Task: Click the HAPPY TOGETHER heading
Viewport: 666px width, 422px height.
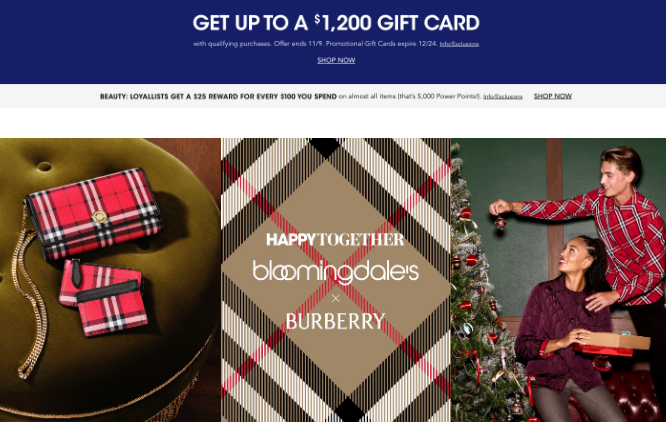Action: coord(336,240)
